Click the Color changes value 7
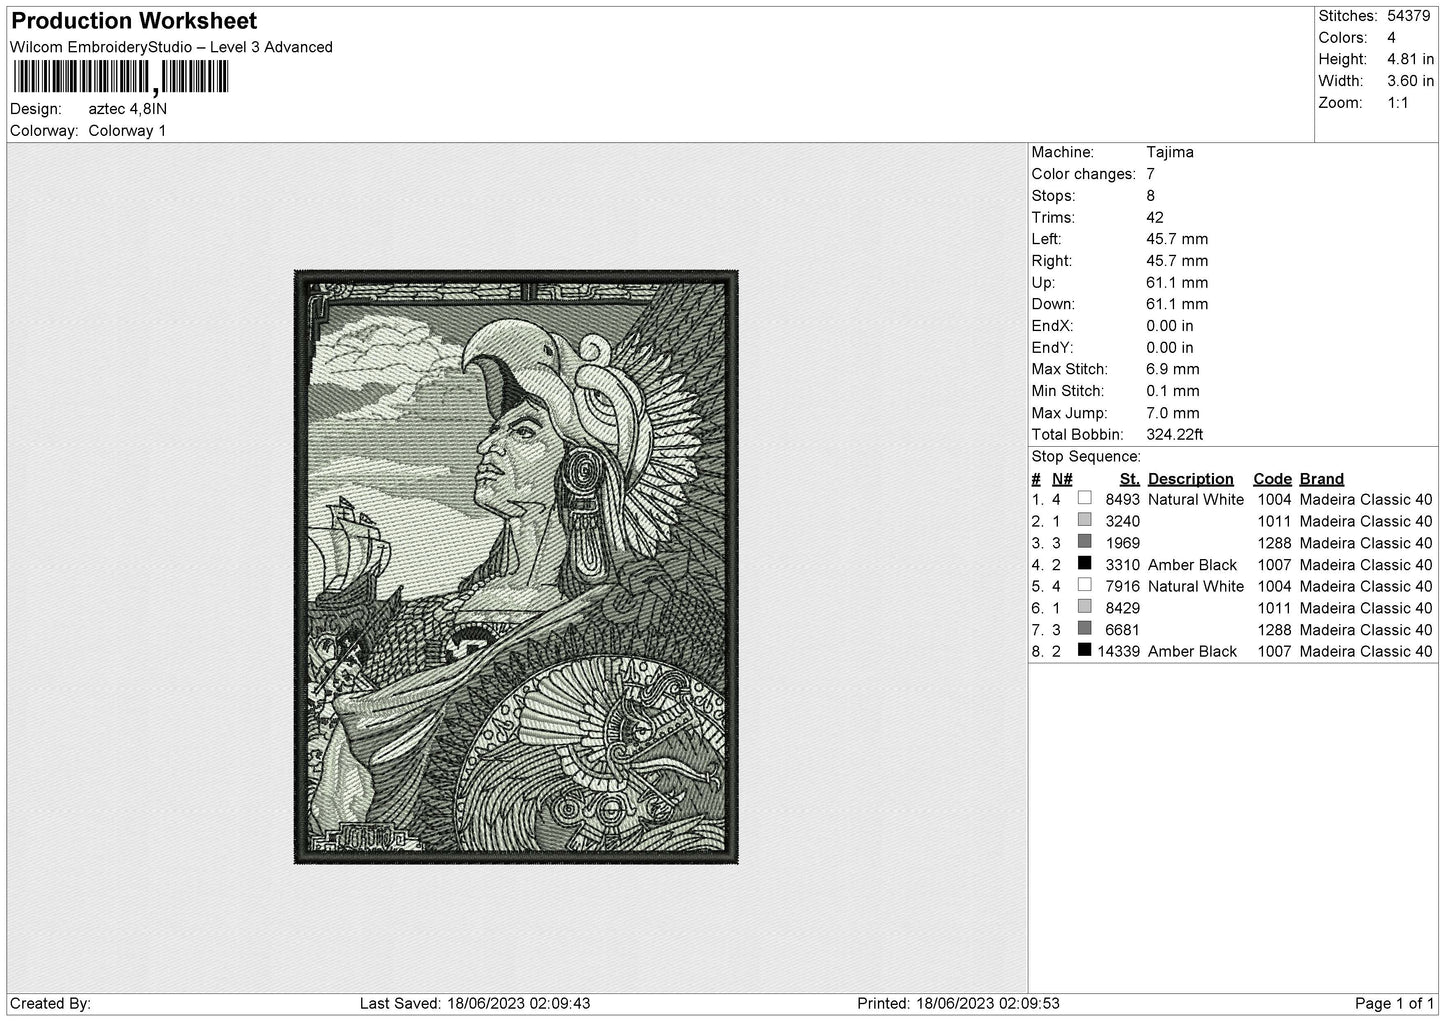1445x1021 pixels. pyautogui.click(x=1151, y=174)
